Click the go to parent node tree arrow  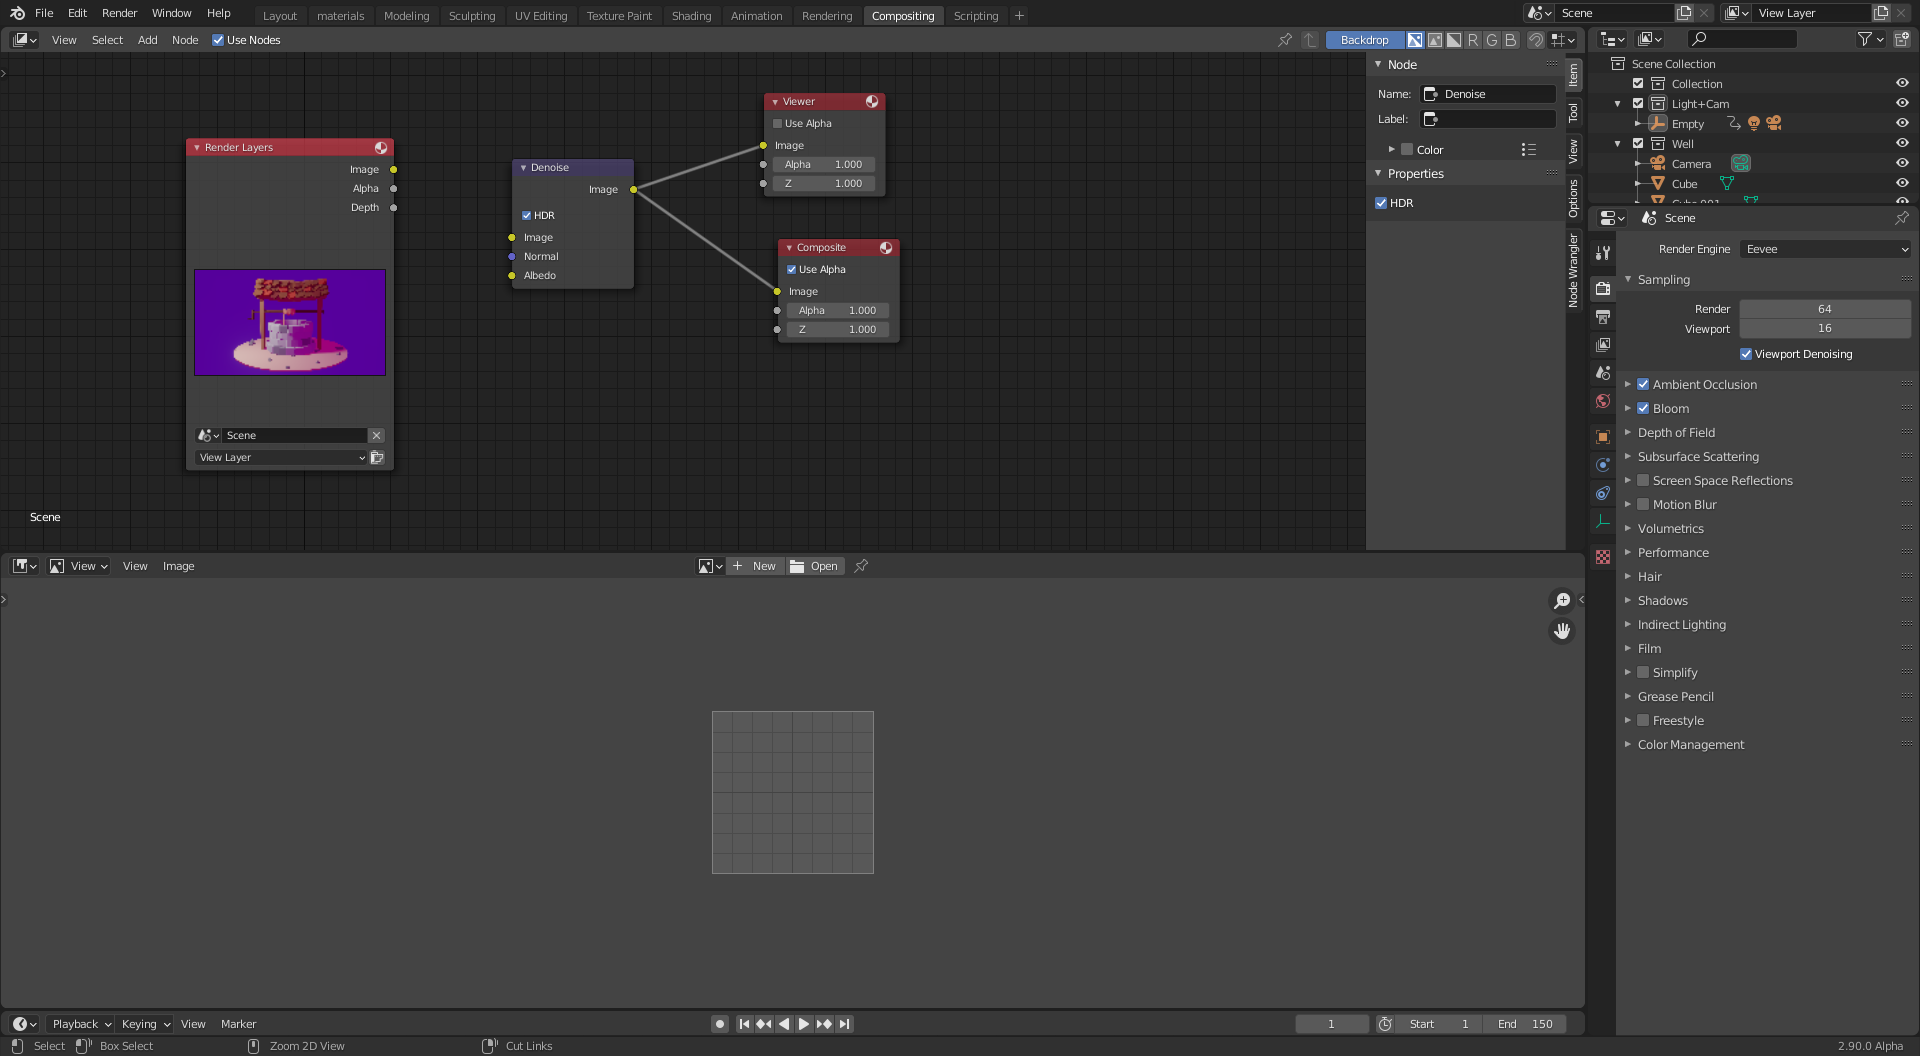pyautogui.click(x=1310, y=40)
